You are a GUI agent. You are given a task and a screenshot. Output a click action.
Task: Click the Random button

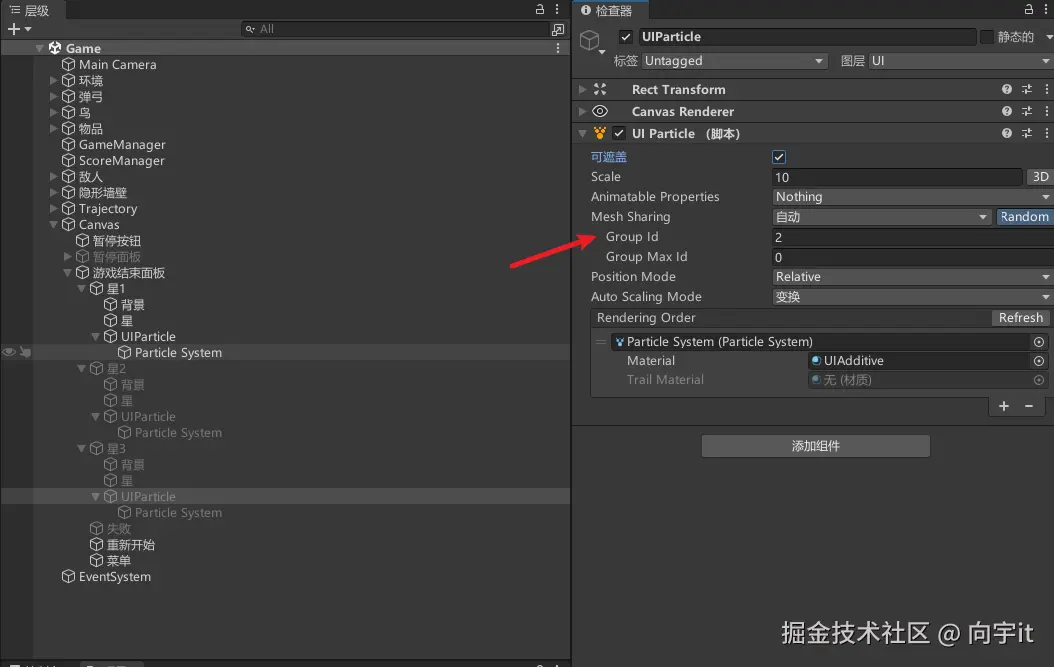click(1024, 217)
